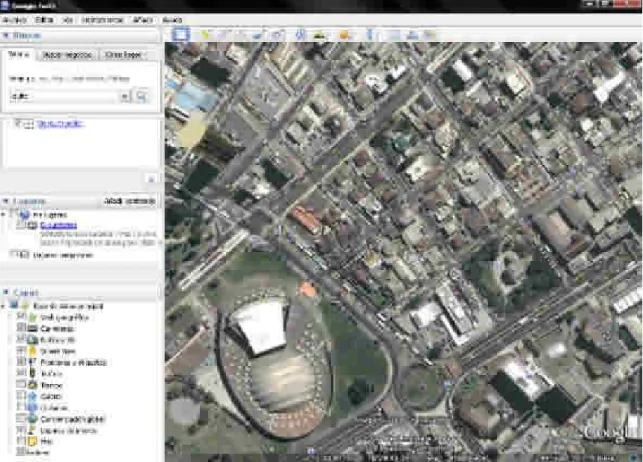Toggle the search result checkbox

18,123
